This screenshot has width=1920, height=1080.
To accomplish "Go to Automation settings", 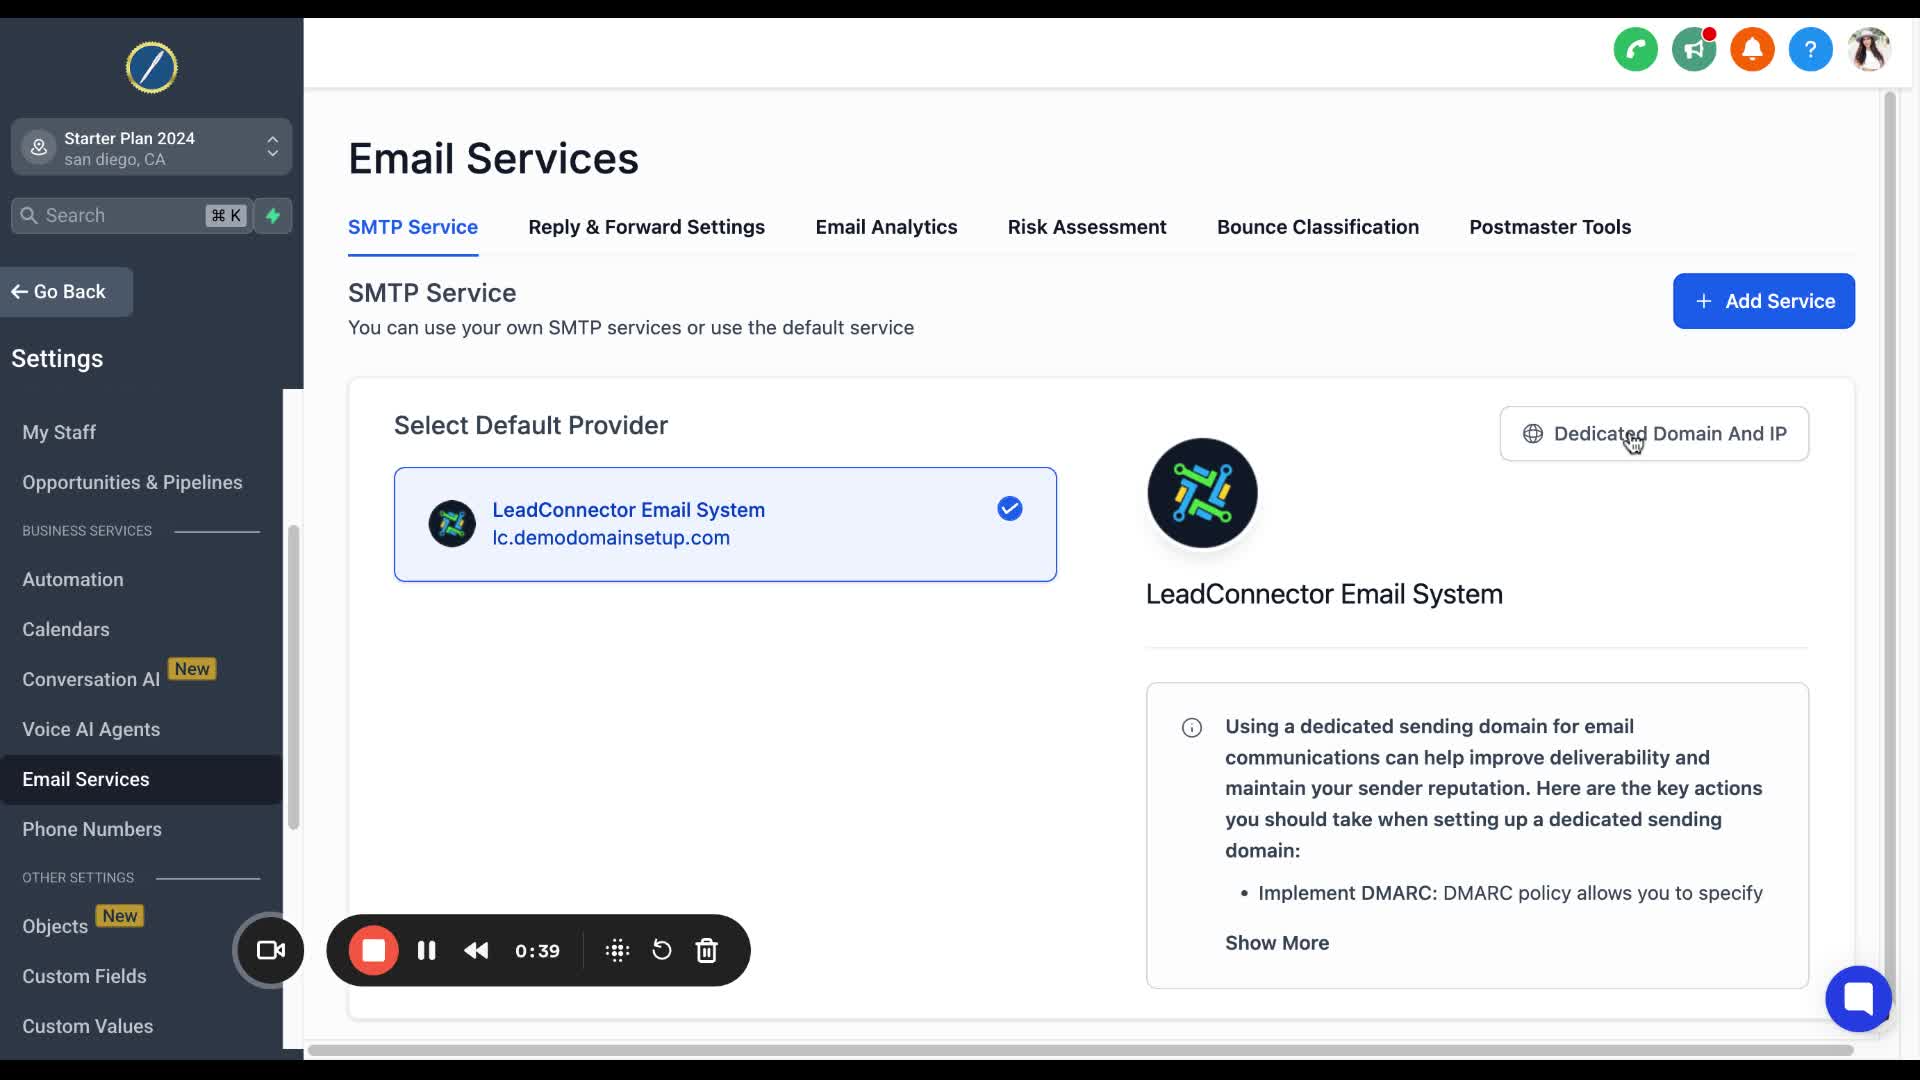I will coord(73,579).
